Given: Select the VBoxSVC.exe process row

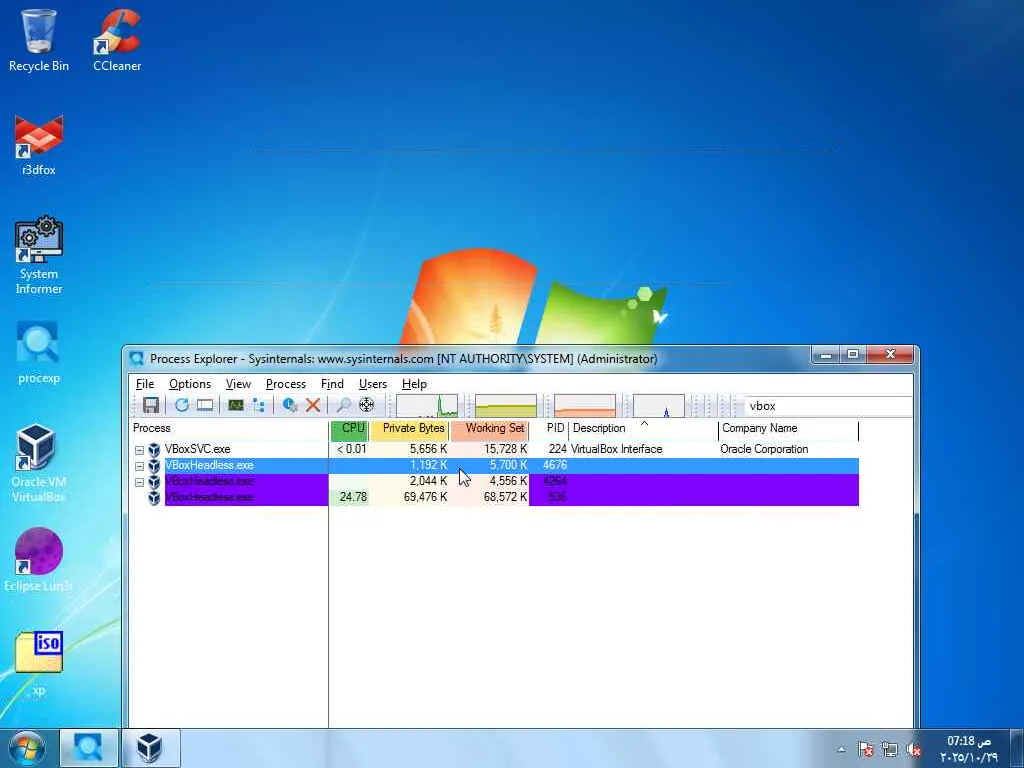Looking at the screenshot, I should [494, 449].
